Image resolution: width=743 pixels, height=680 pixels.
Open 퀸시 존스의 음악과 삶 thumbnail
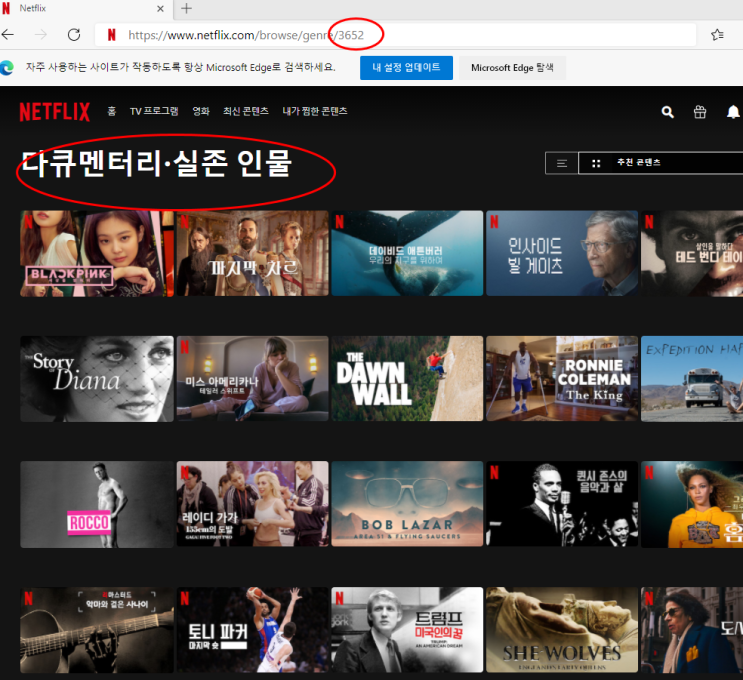562,504
